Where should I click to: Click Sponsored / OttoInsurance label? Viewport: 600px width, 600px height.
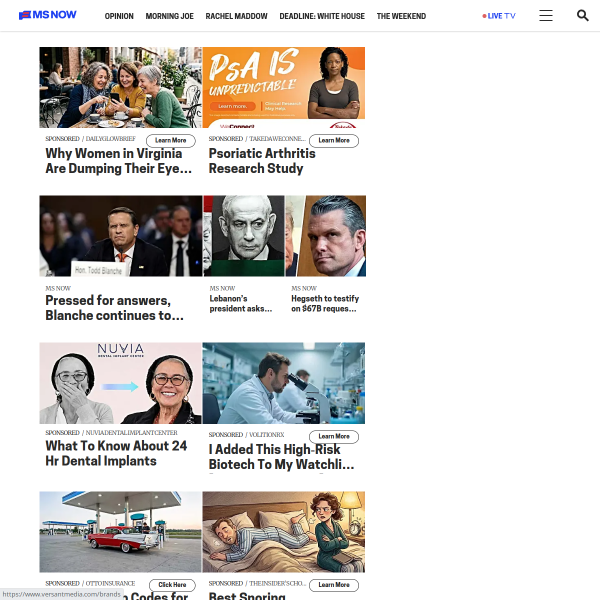click(x=90, y=583)
